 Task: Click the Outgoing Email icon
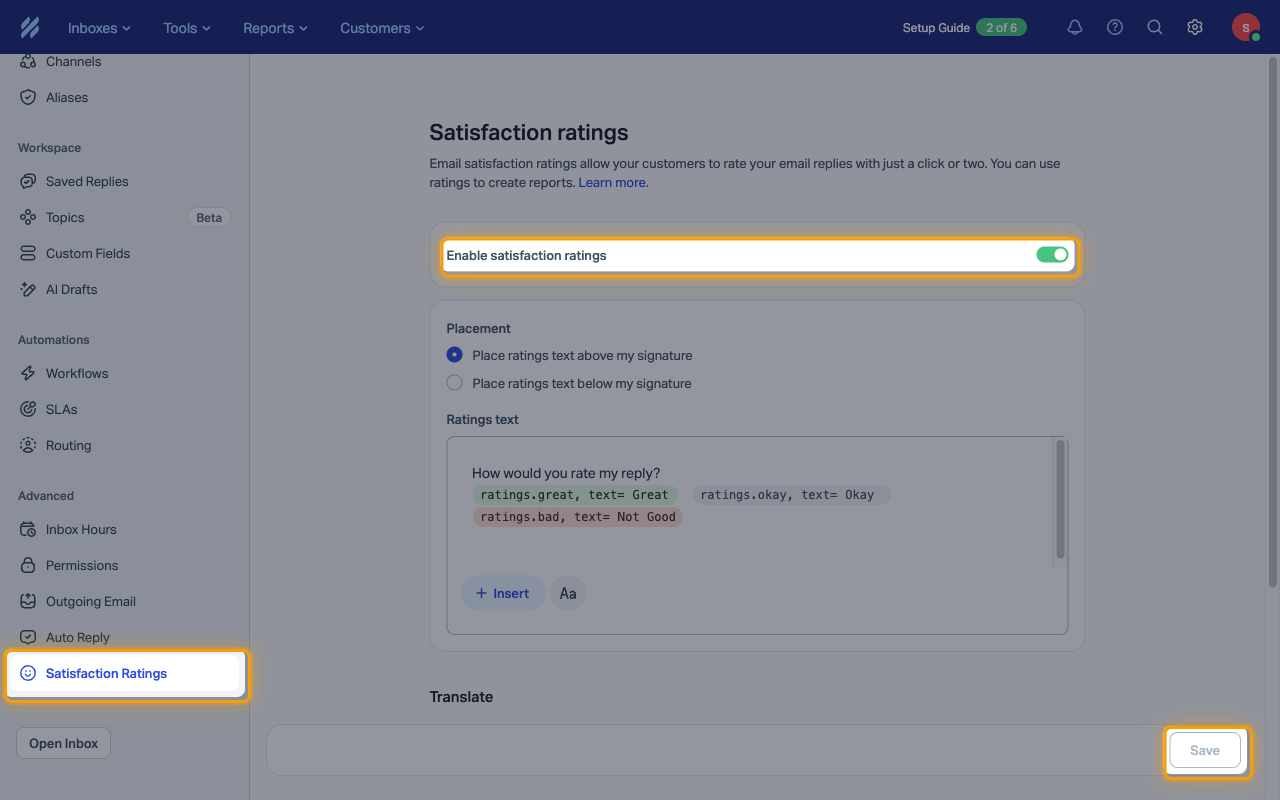point(28,601)
